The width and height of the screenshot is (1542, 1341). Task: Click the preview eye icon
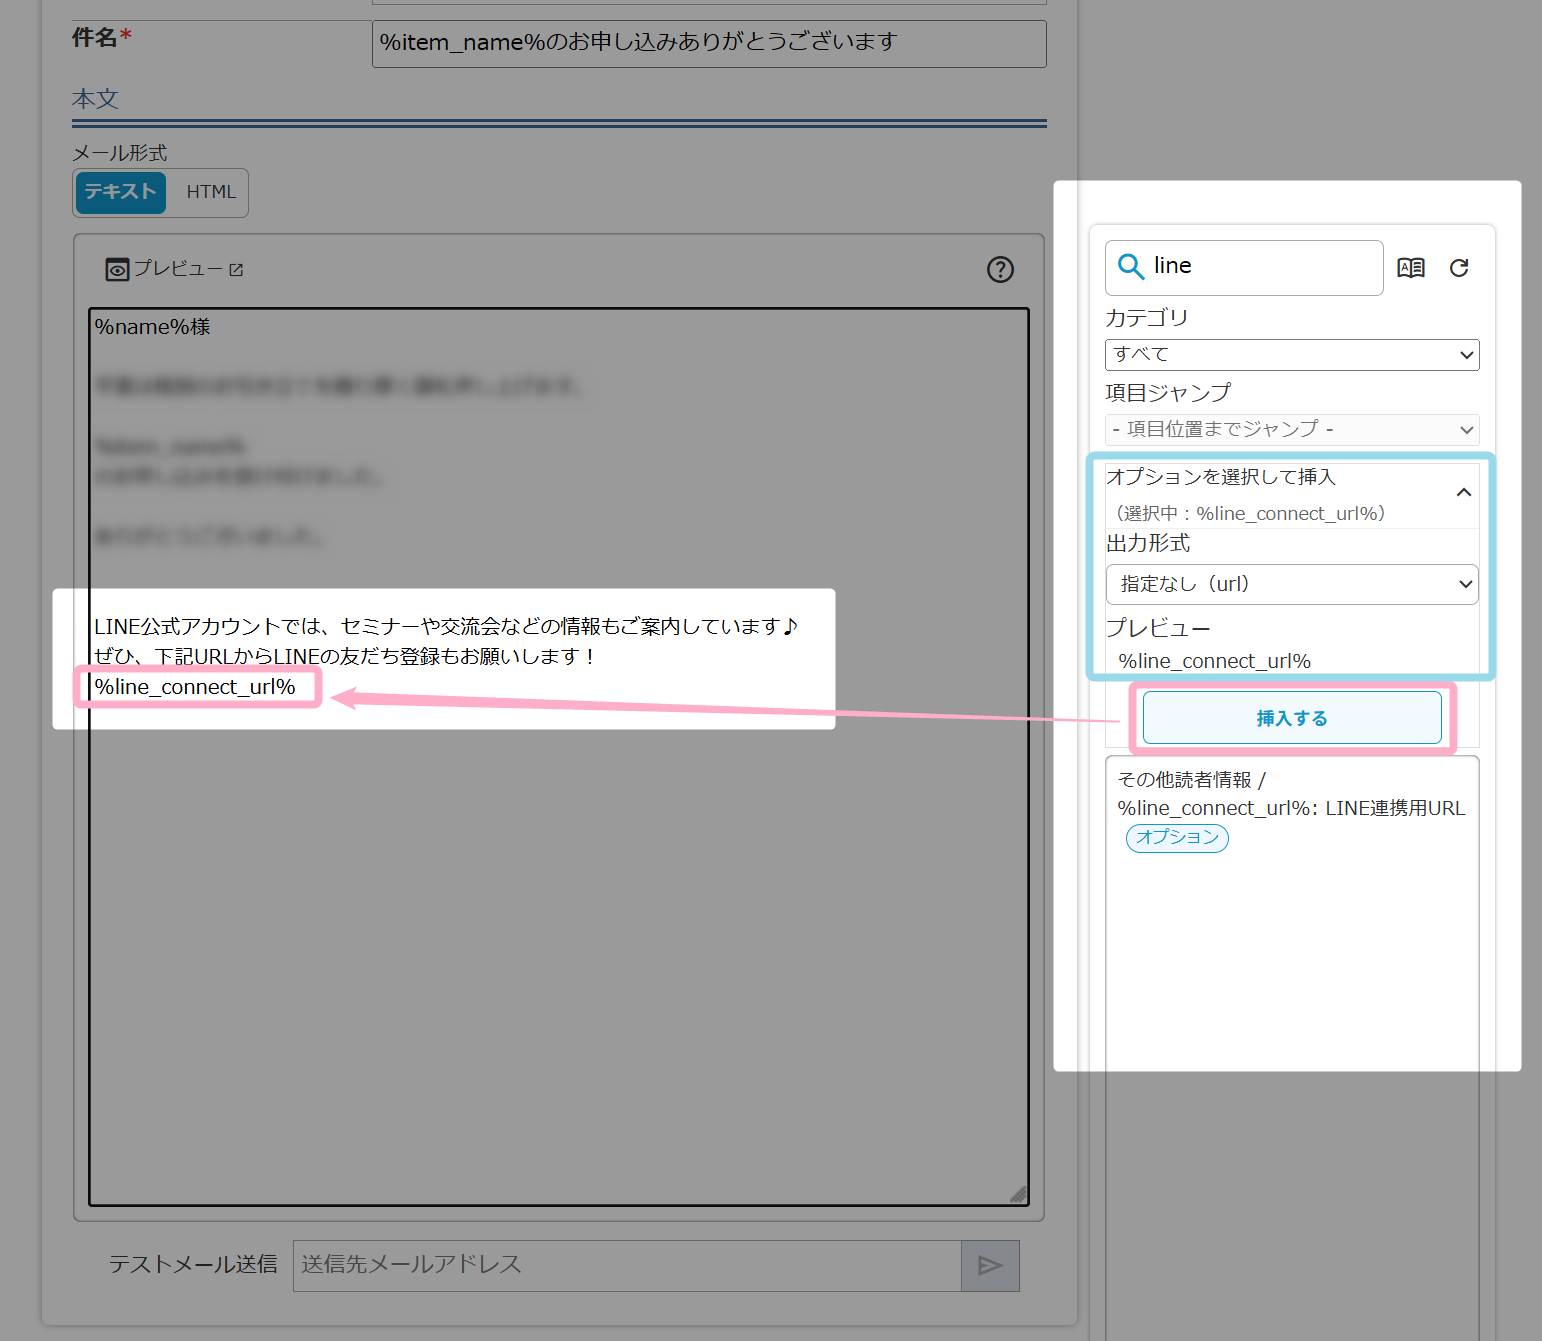click(x=117, y=270)
